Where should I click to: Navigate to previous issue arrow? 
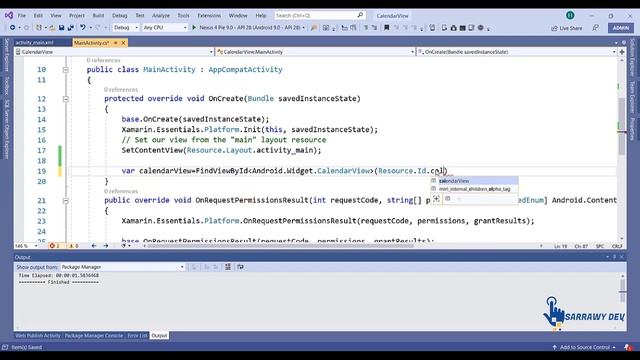click(94, 246)
